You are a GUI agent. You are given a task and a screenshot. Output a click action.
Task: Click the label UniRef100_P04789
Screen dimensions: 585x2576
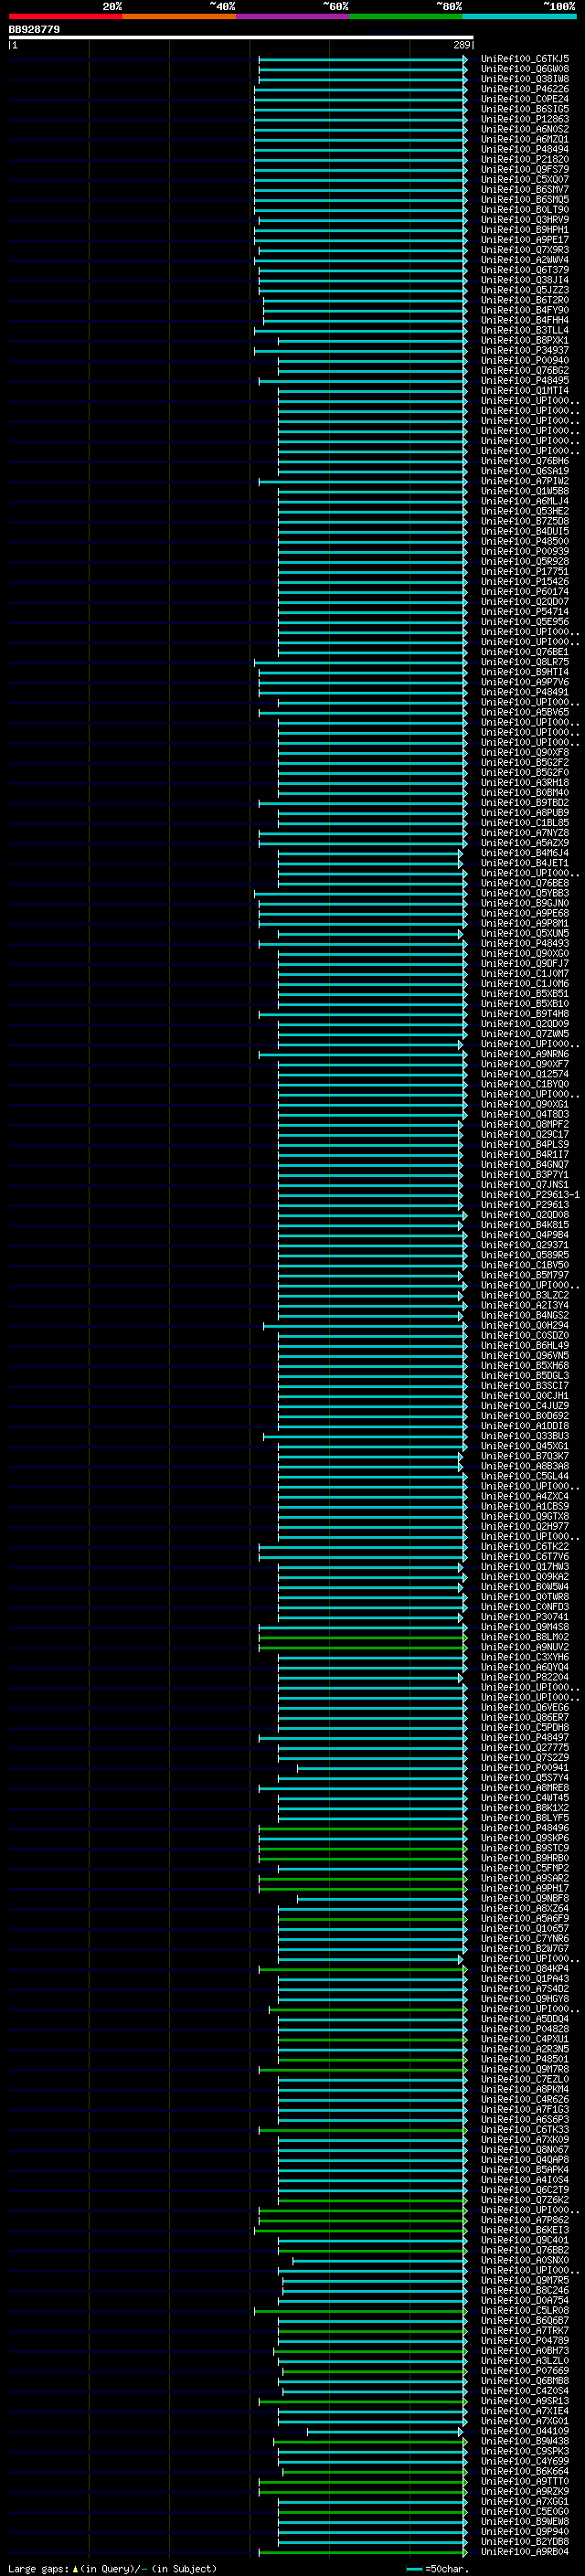tap(525, 2341)
